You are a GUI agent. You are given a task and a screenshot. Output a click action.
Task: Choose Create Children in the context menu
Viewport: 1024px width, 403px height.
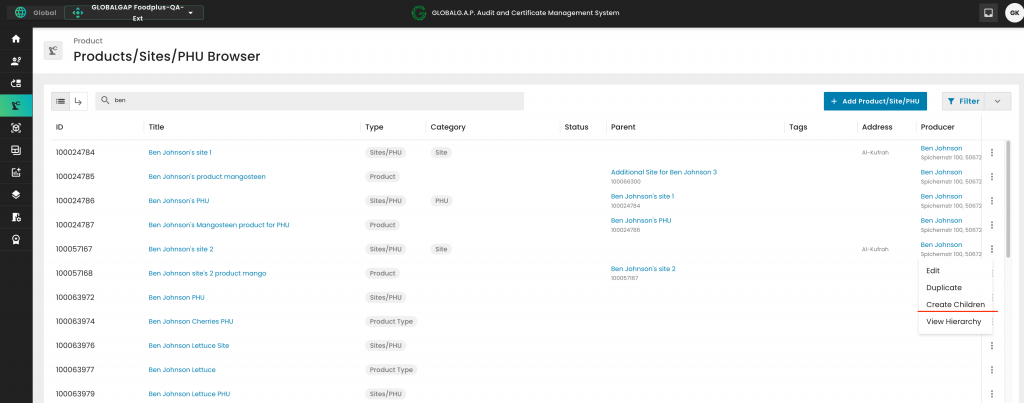pos(955,304)
